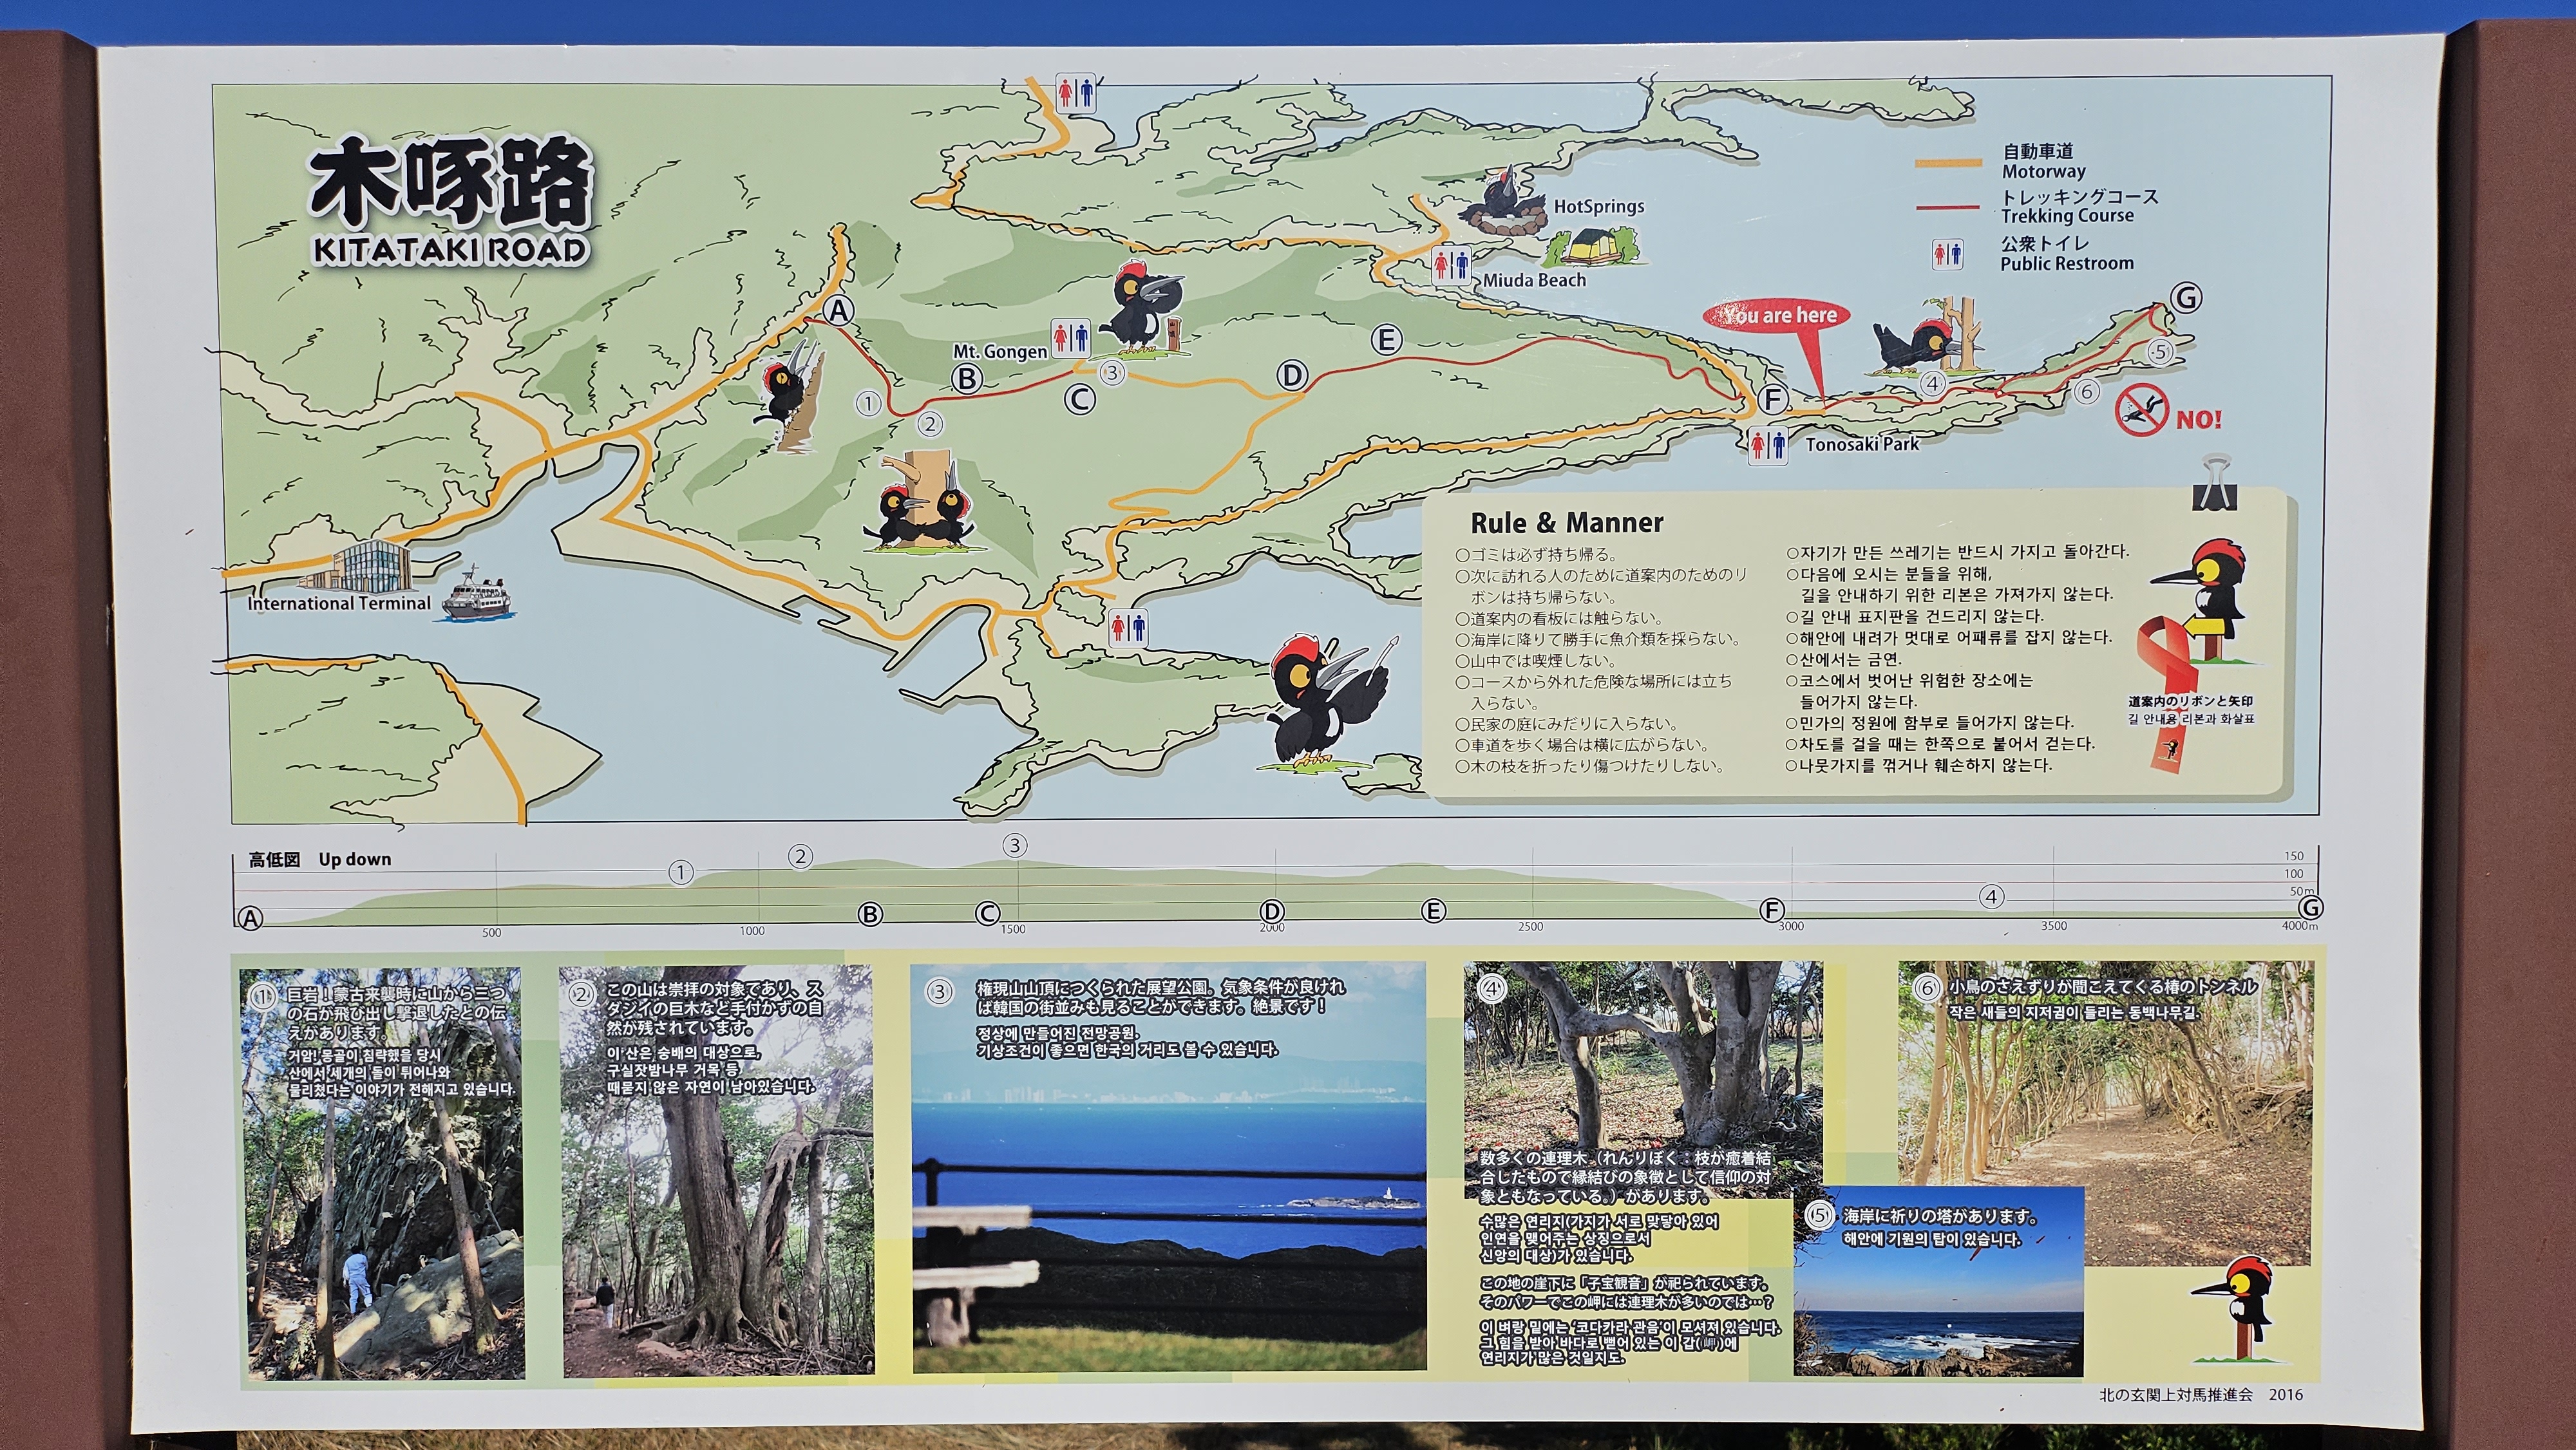Click waypoint A on the map
Image resolution: width=2576 pixels, height=1450 pixels.
click(x=838, y=311)
